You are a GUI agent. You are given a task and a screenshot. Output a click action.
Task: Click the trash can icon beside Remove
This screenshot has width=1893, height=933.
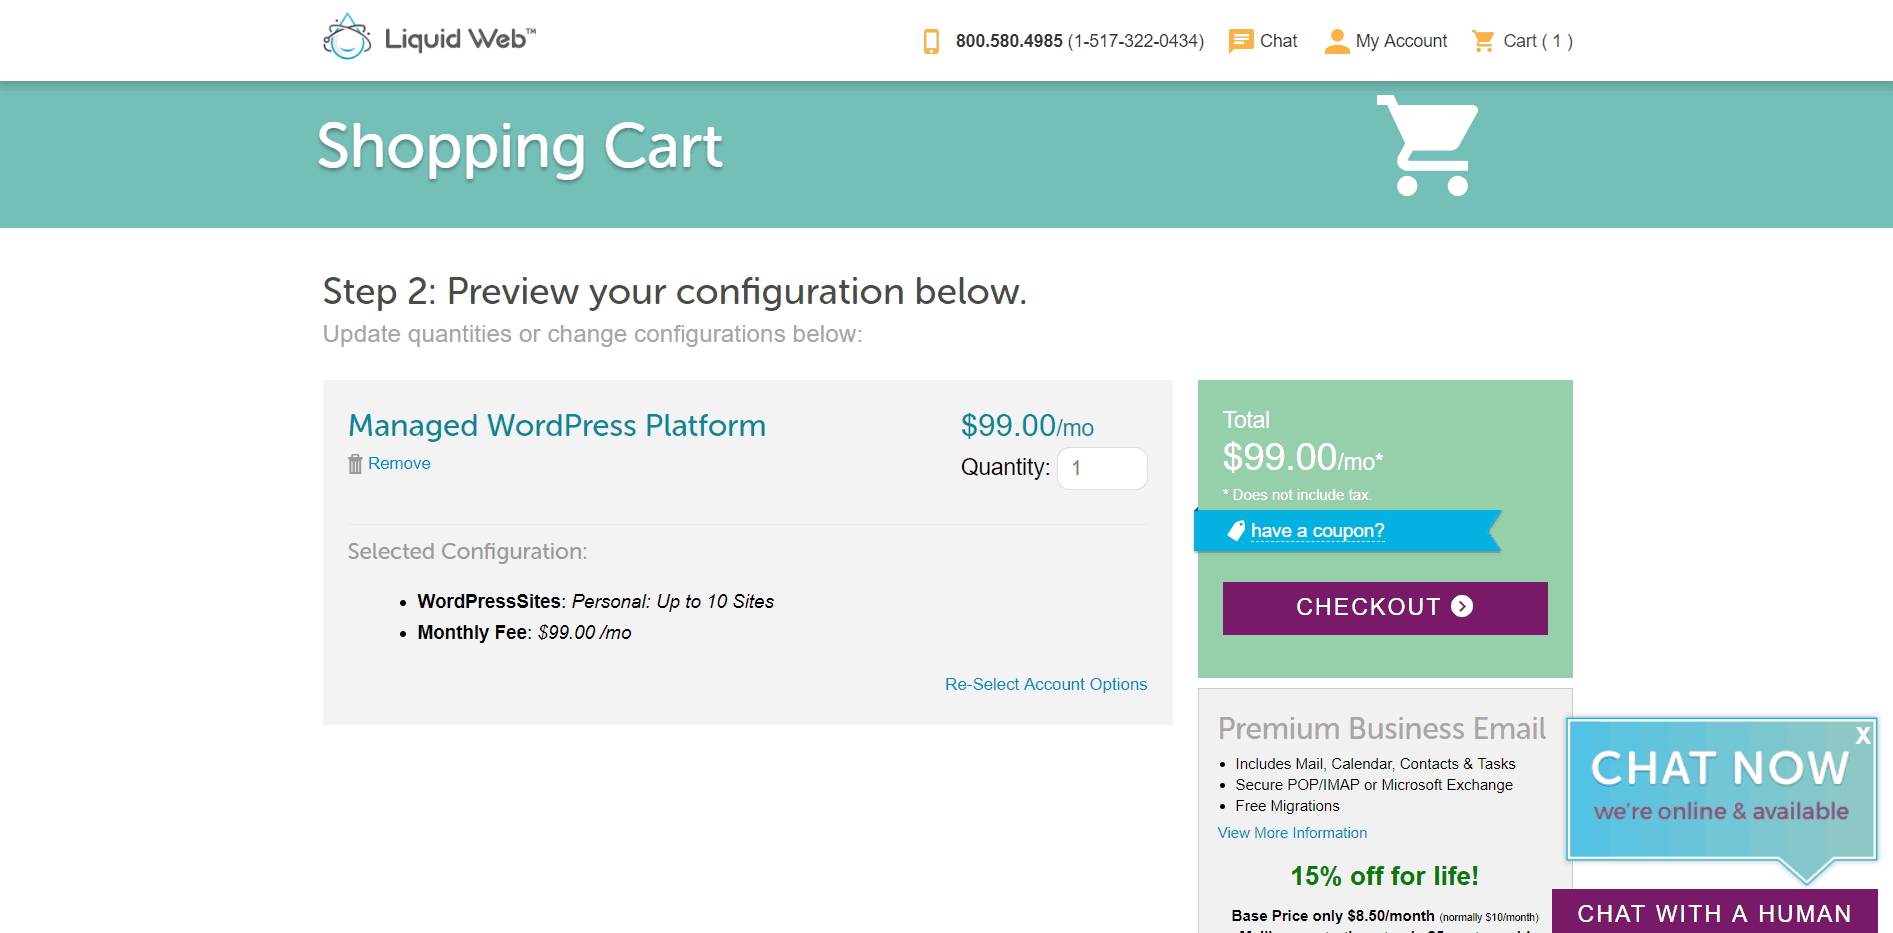tap(355, 464)
